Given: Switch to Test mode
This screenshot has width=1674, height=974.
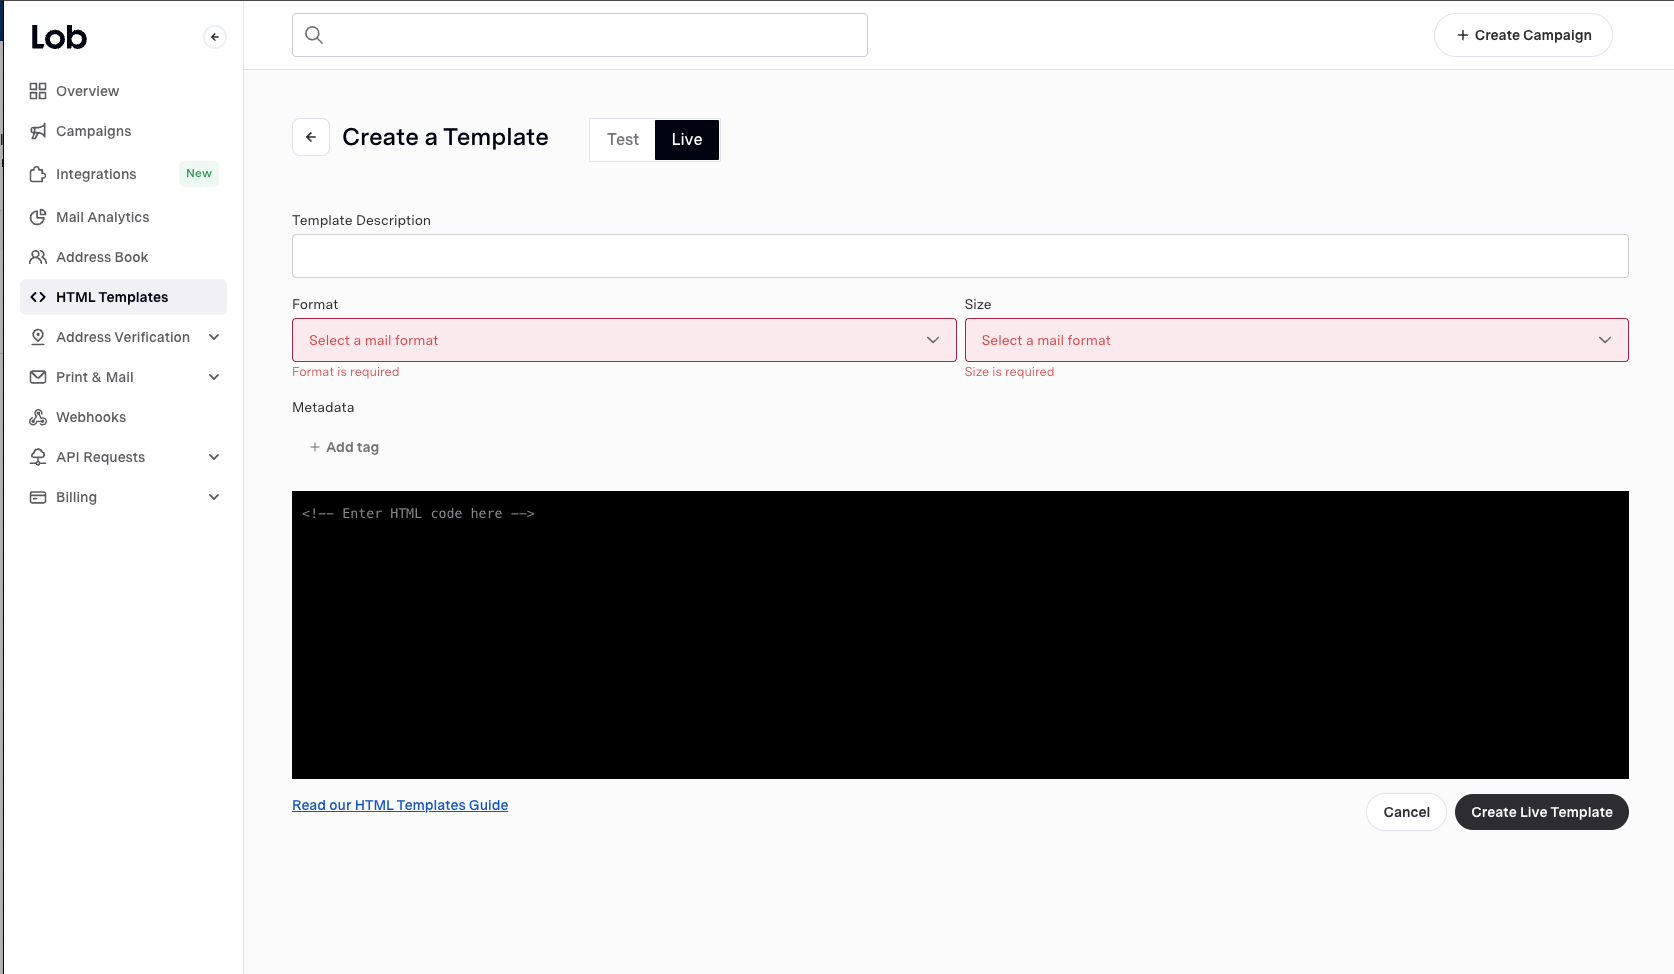Looking at the screenshot, I should [622, 140].
